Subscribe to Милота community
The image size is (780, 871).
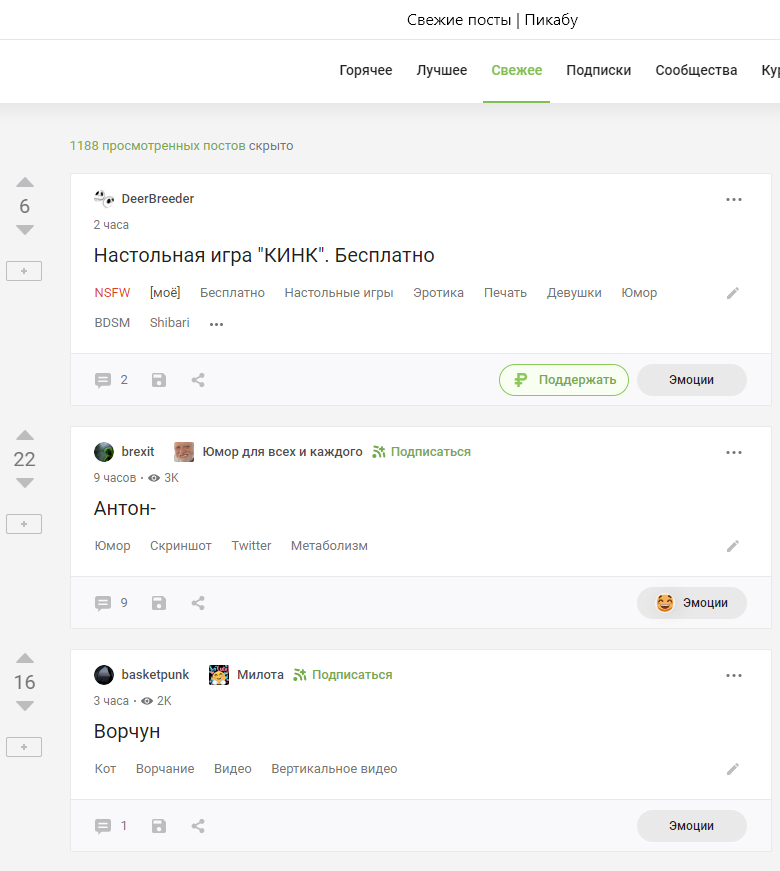tap(342, 675)
